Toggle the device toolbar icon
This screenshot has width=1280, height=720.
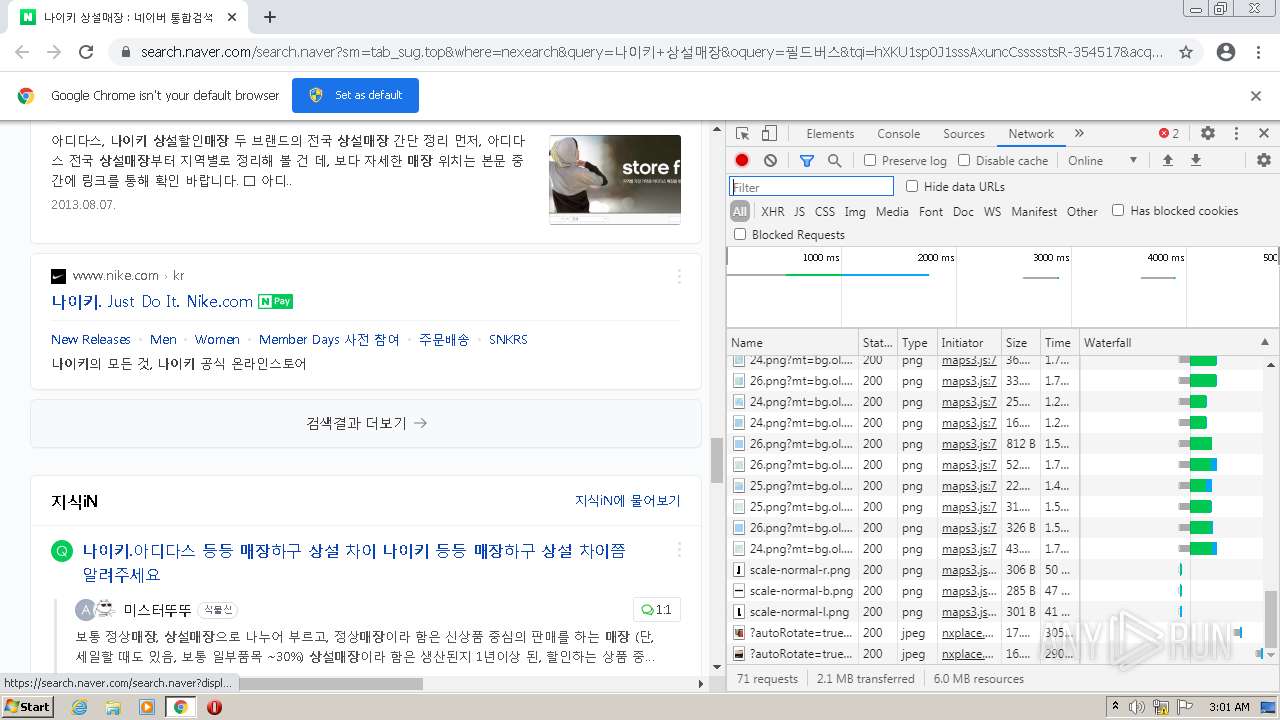click(x=769, y=134)
